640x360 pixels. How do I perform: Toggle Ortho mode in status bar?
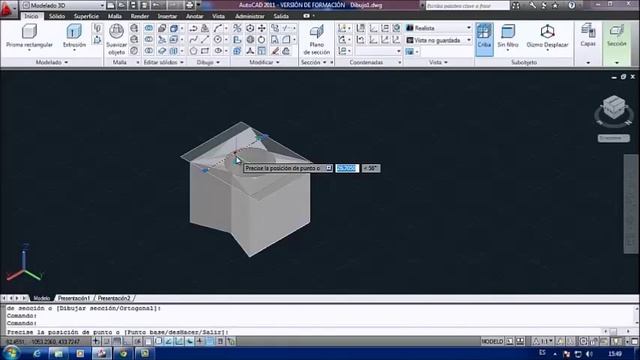(127, 341)
